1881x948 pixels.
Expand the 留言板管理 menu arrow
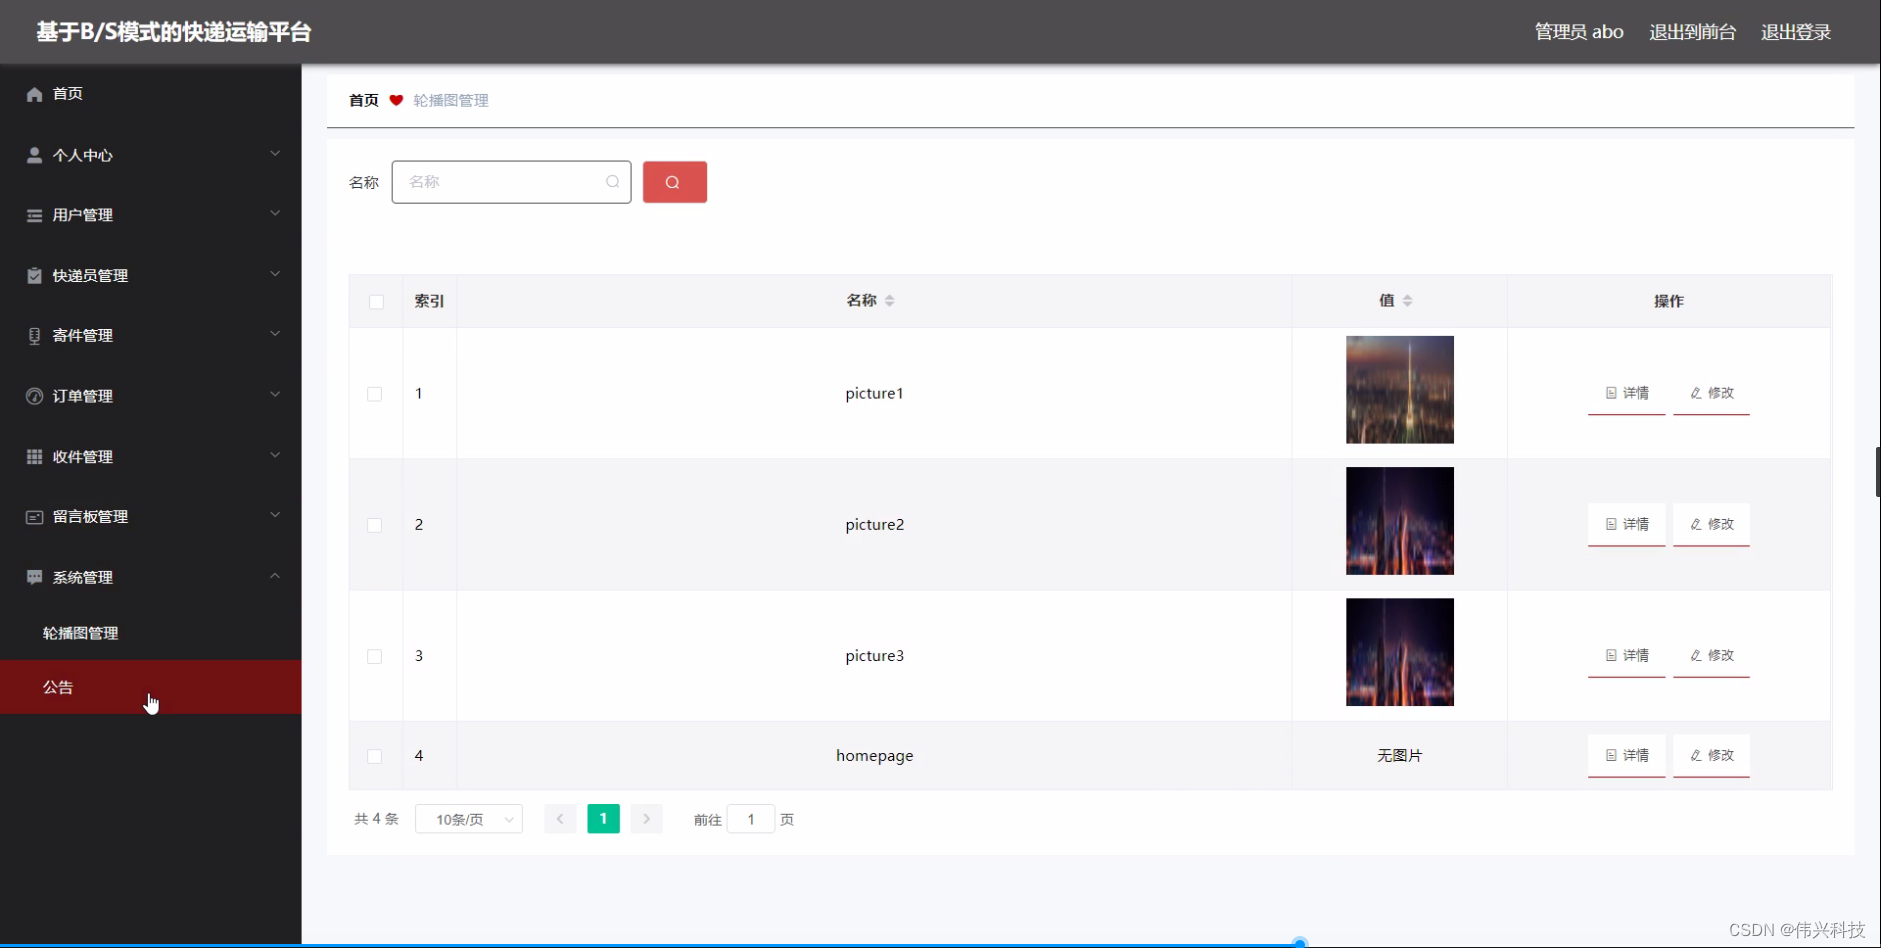(x=275, y=516)
